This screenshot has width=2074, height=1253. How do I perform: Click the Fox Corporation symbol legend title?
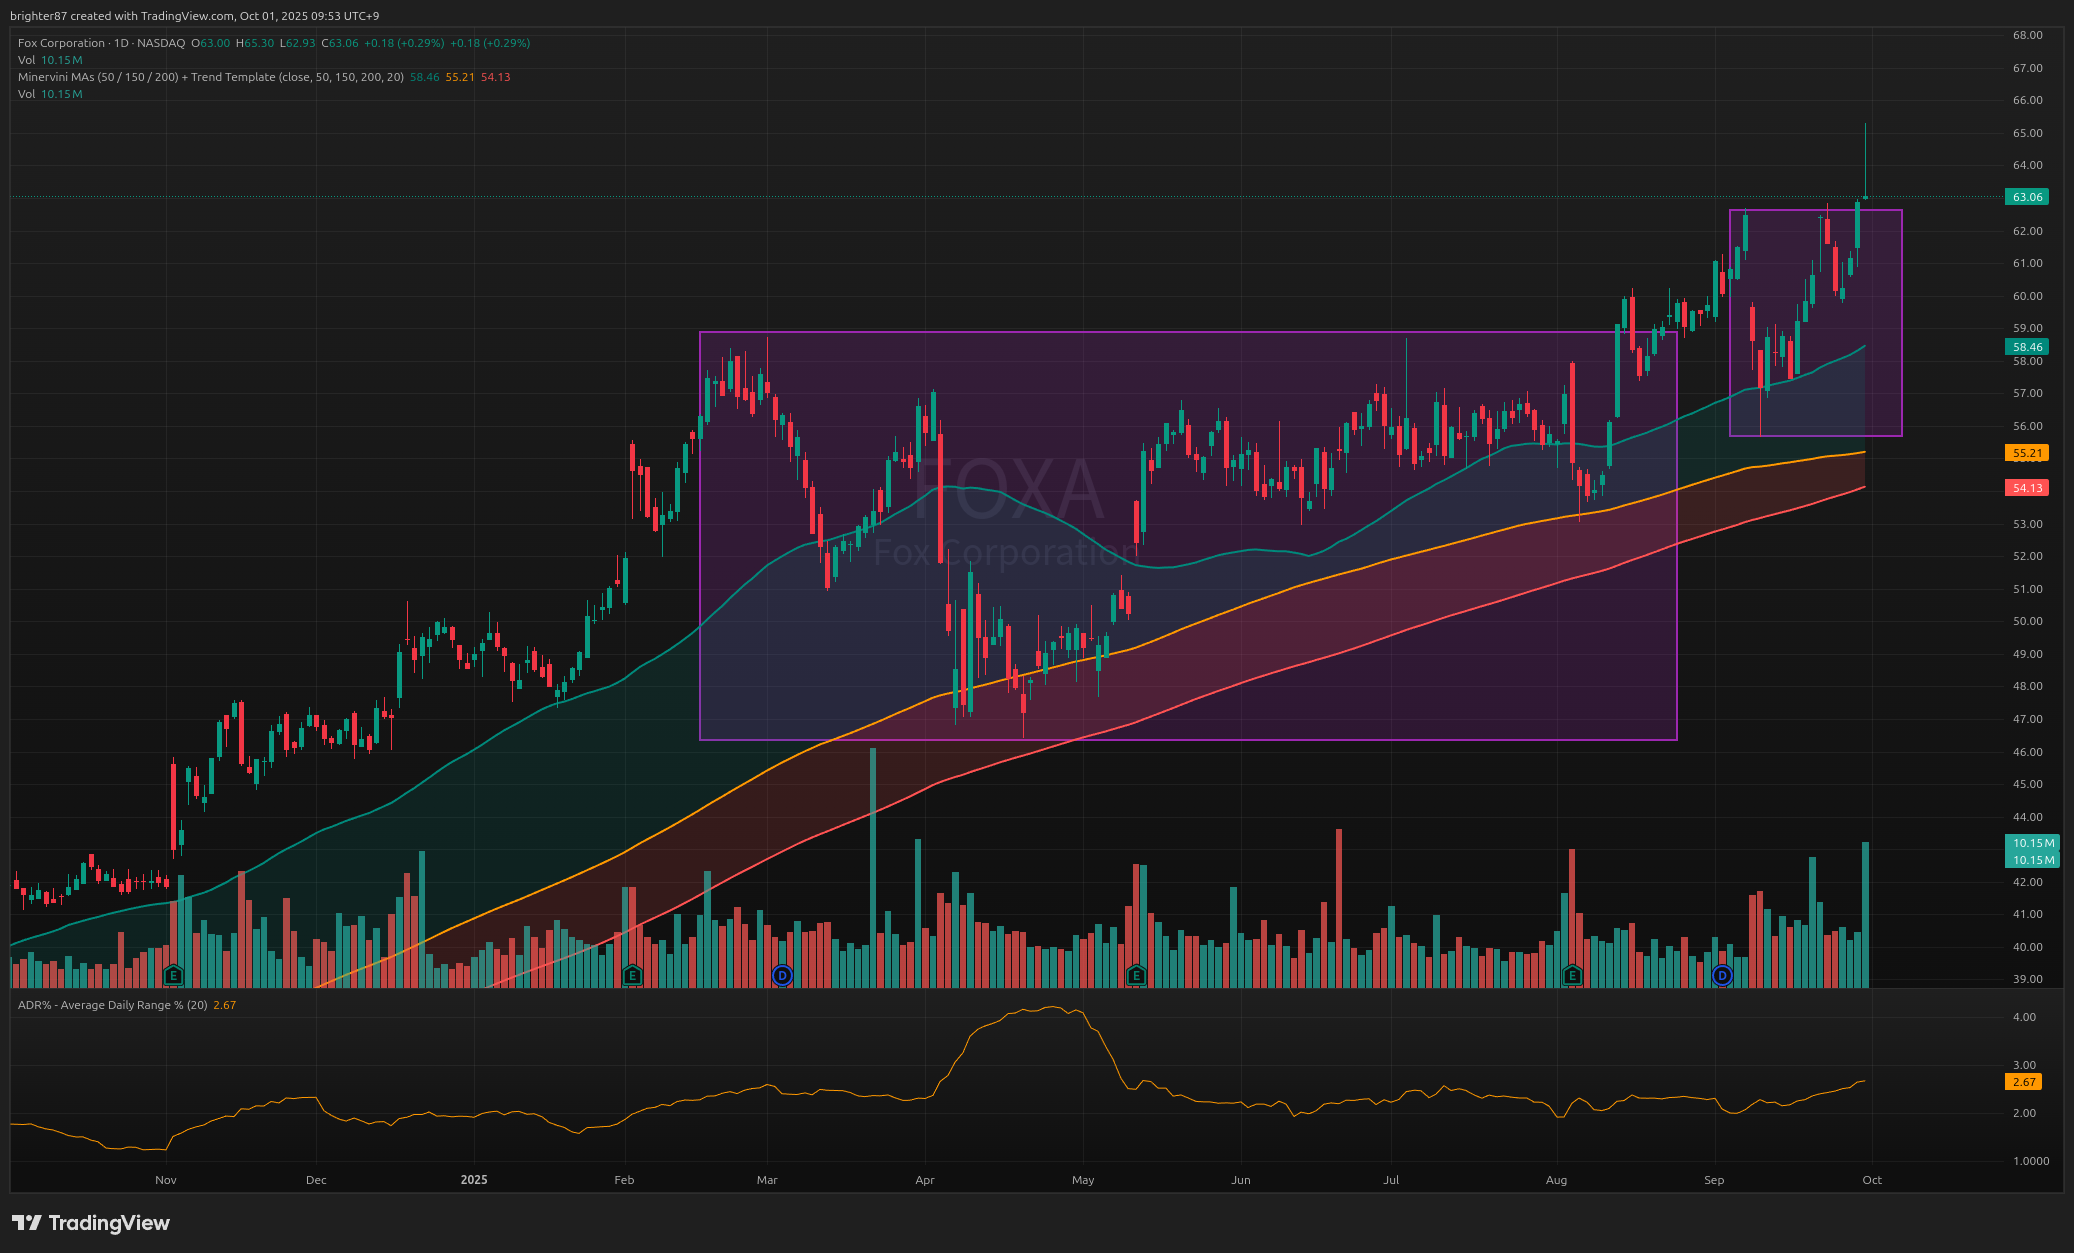point(61,43)
